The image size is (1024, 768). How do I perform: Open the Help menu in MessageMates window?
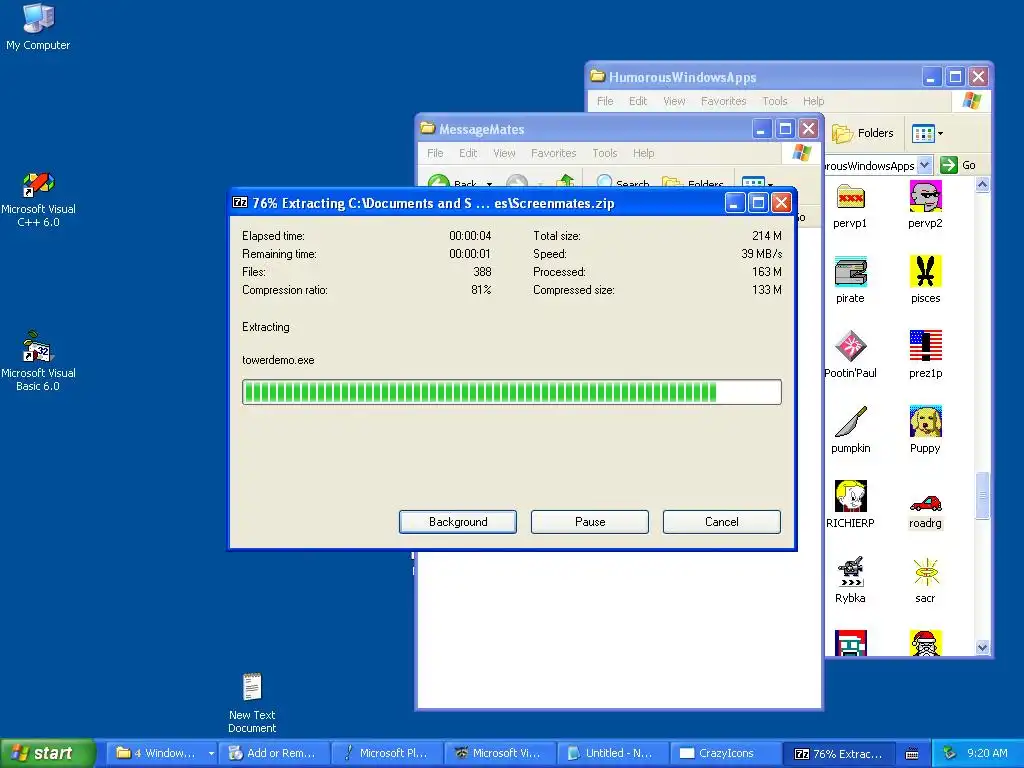[643, 153]
